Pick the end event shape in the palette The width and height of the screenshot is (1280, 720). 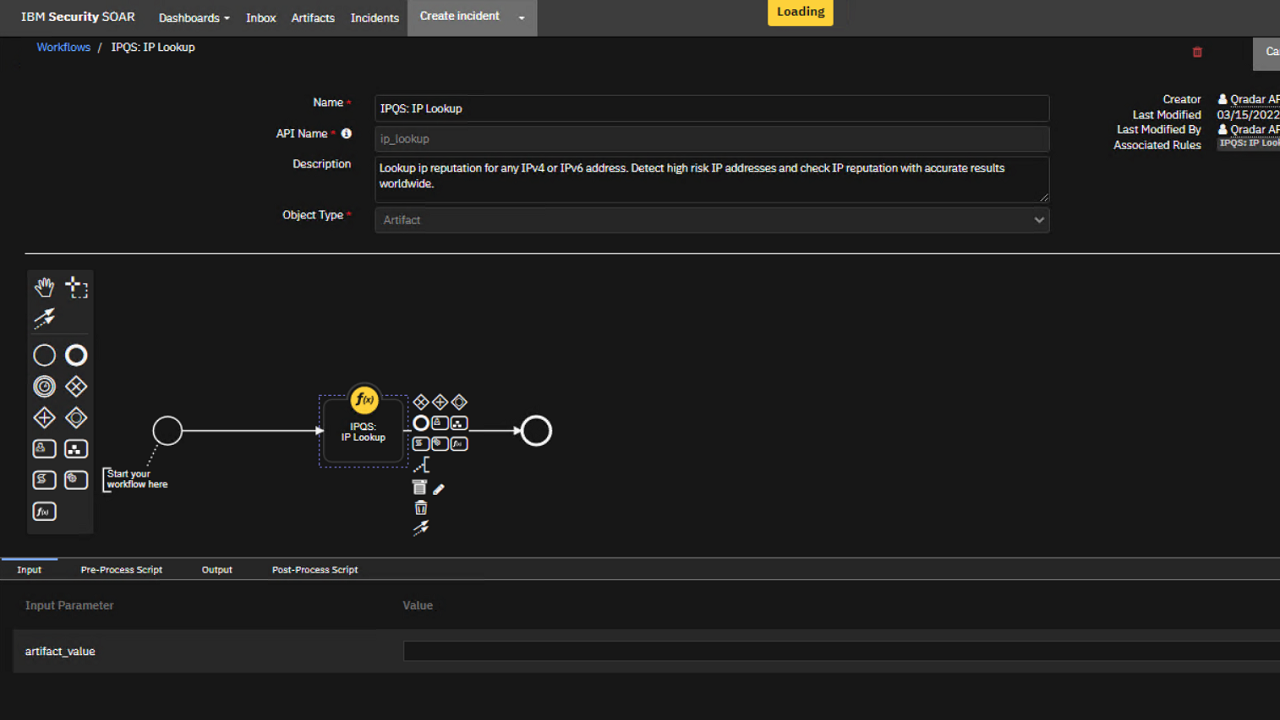pyautogui.click(x=76, y=355)
